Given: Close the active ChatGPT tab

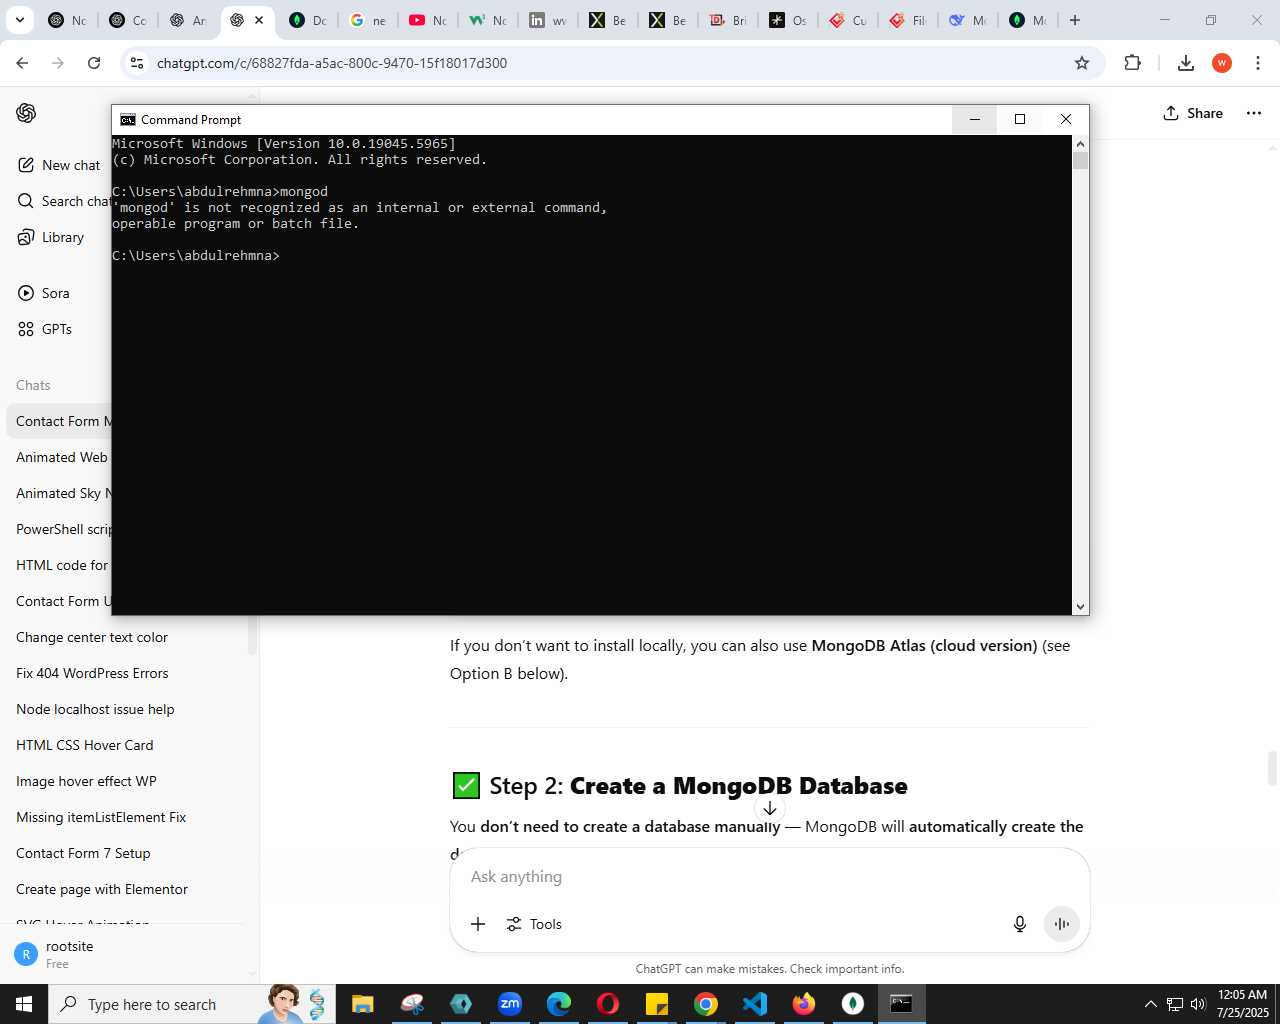Looking at the screenshot, I should point(259,20).
